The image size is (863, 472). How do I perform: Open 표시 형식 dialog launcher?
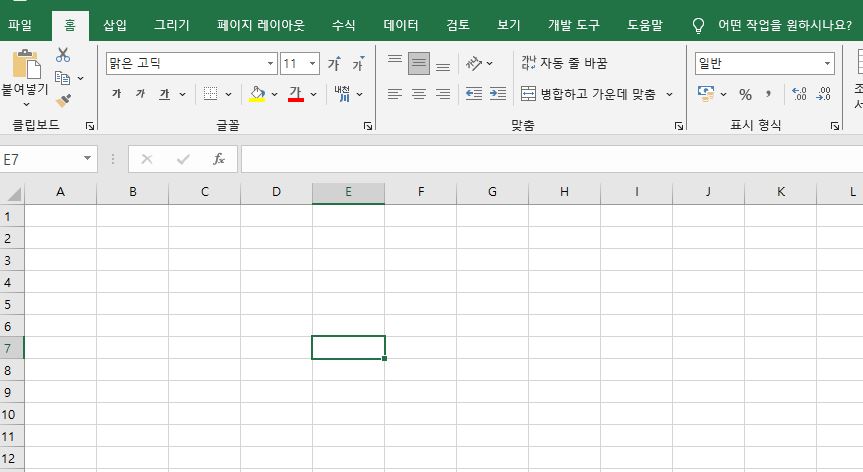[835, 126]
